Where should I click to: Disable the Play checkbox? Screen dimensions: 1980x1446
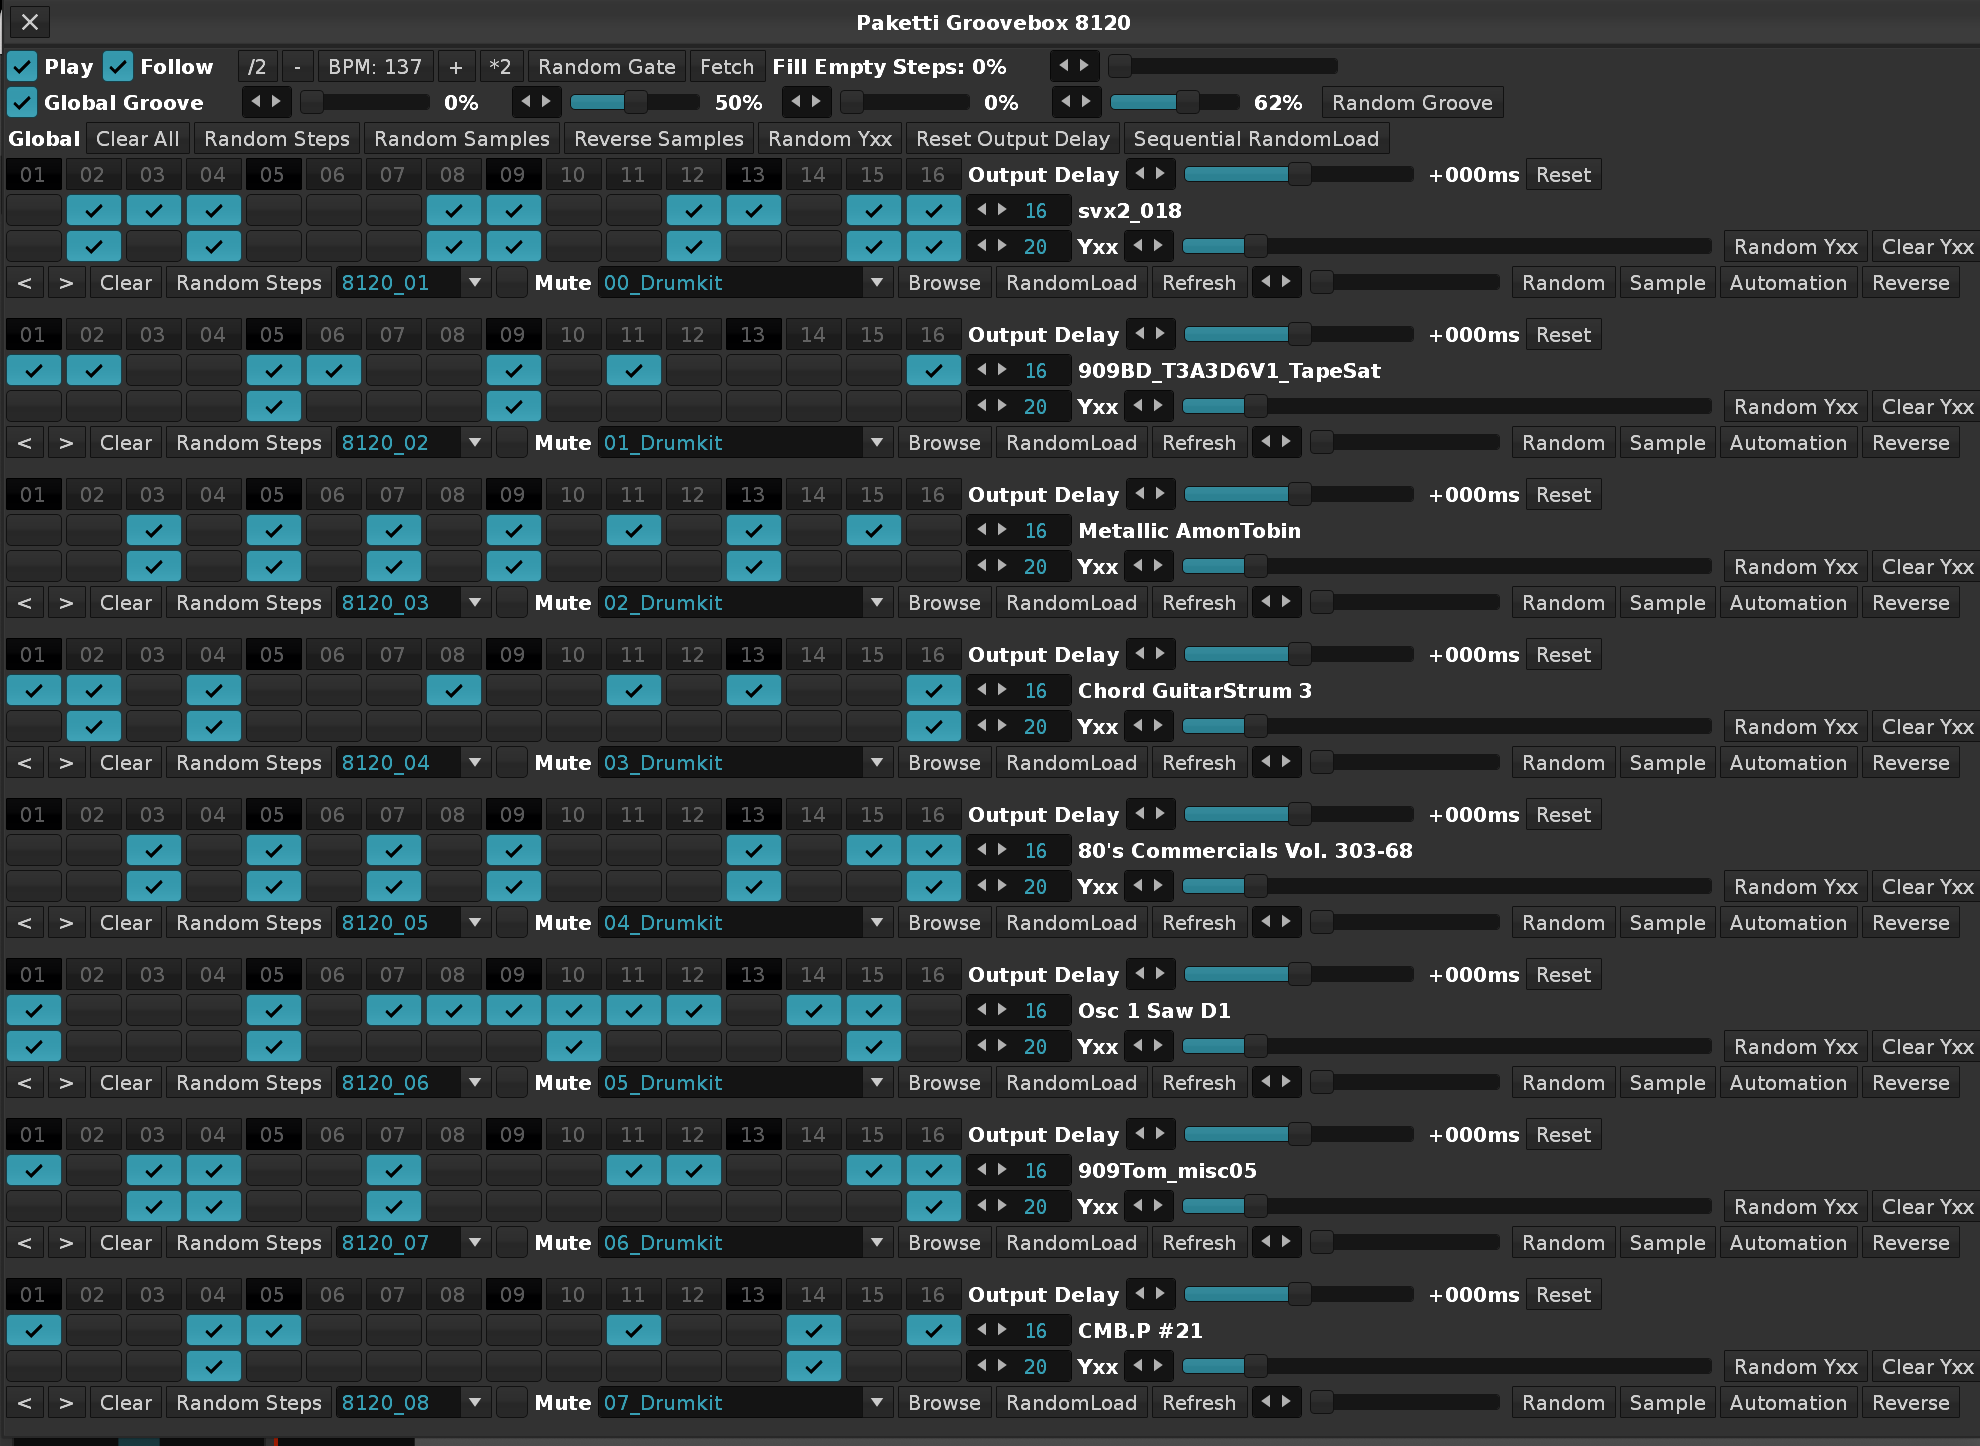[x=22, y=67]
